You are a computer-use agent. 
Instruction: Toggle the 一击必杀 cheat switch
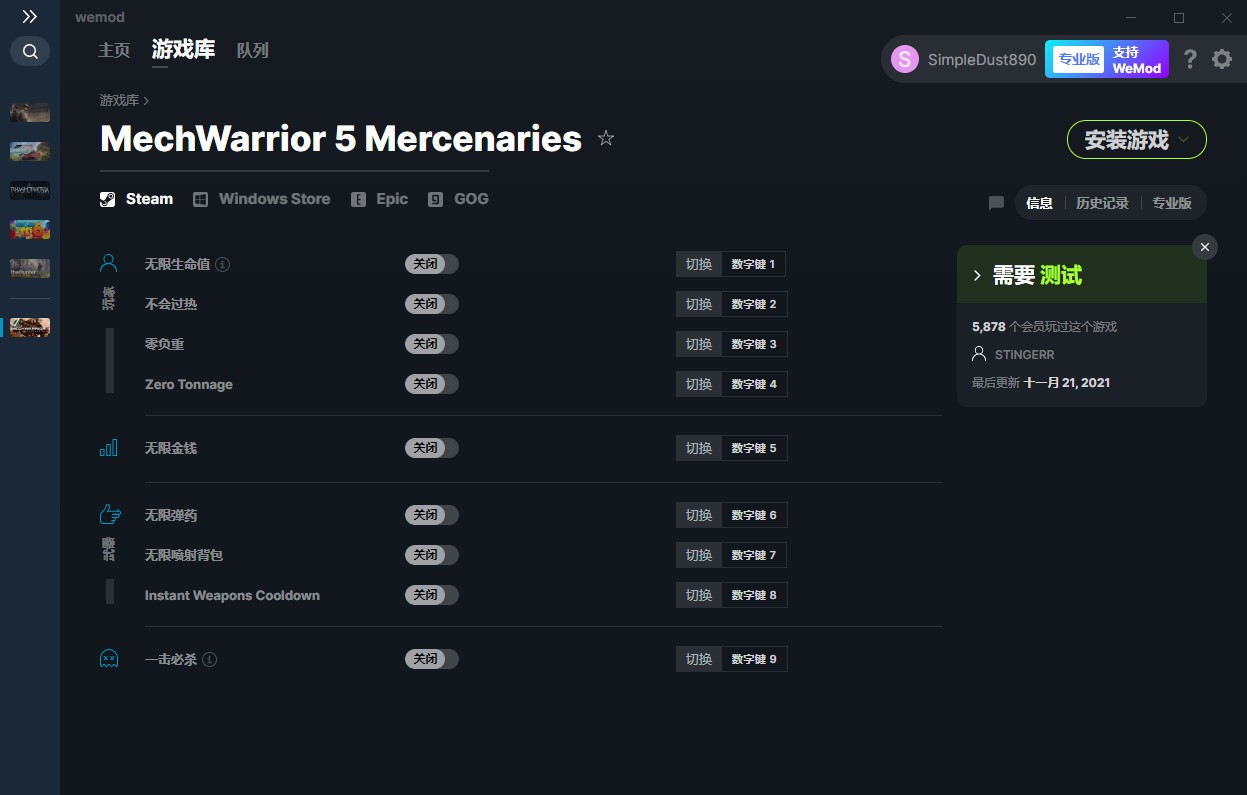point(432,659)
